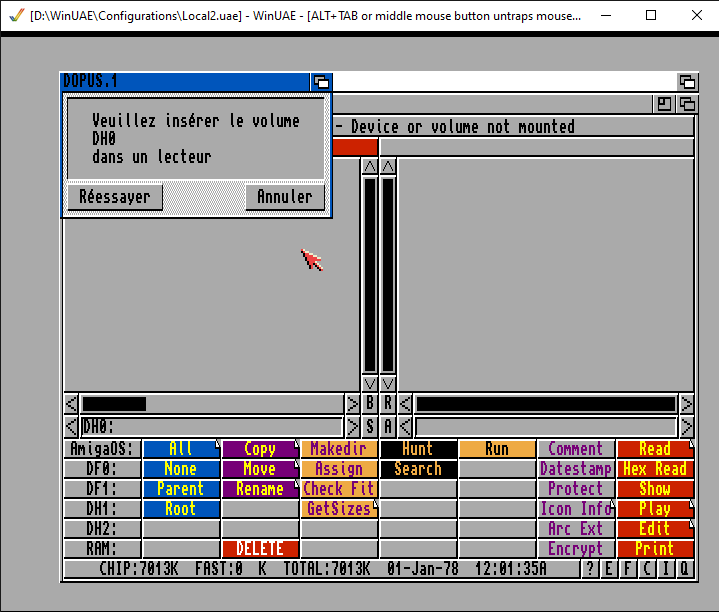Click the A button beside the path field
This screenshot has height=612, width=719.
click(x=388, y=427)
